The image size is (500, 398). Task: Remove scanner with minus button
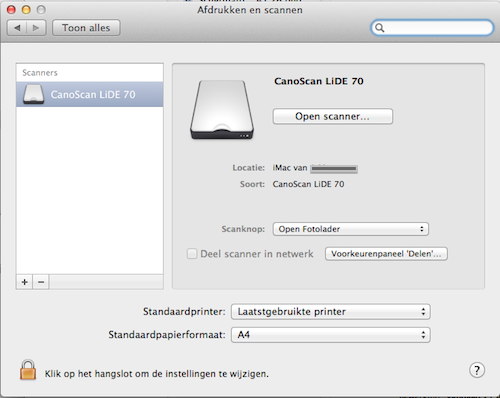(x=41, y=282)
